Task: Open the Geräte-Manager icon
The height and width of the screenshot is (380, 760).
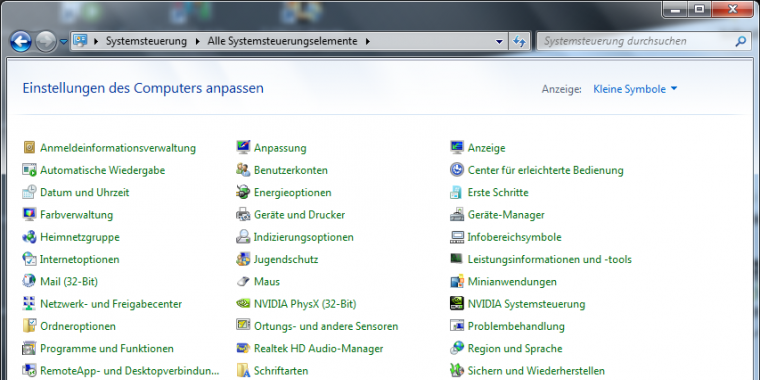Action: (457, 214)
